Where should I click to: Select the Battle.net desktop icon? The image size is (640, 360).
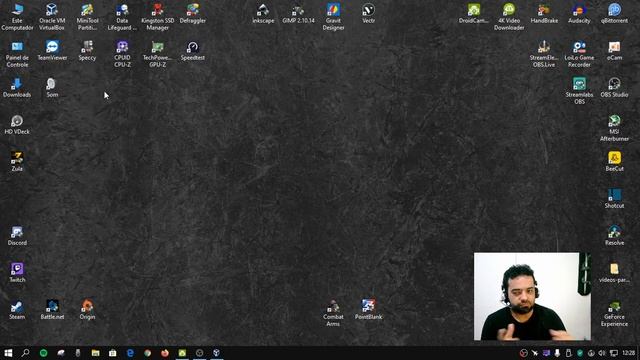click(x=52, y=310)
